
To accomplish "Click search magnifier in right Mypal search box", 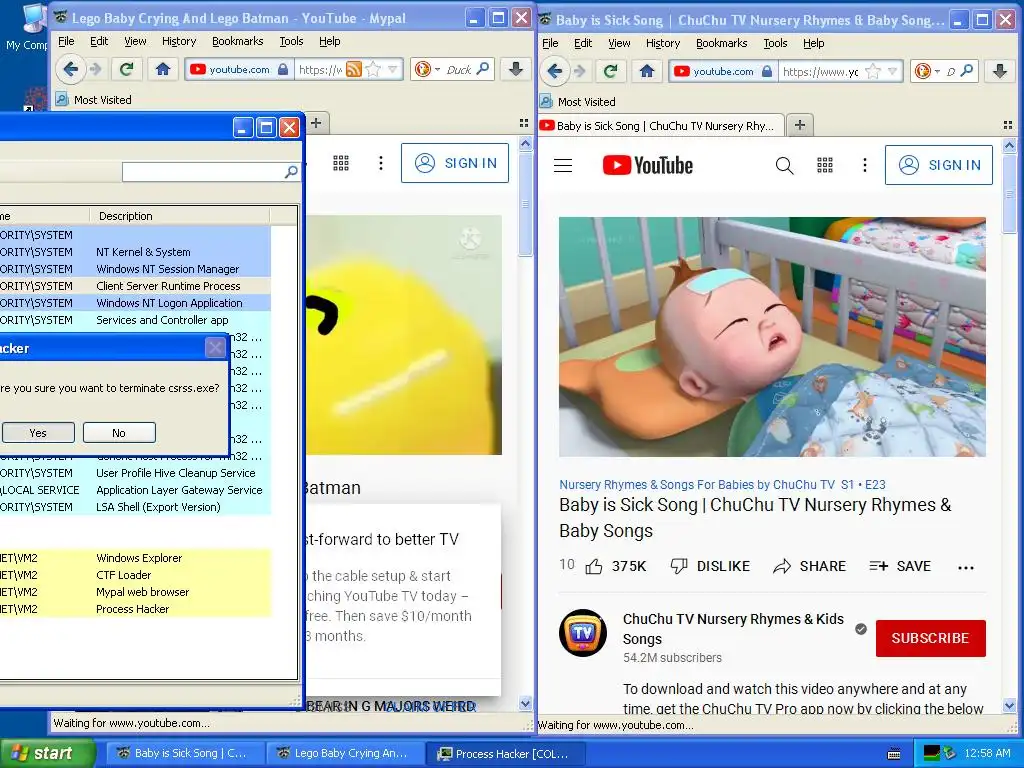I will pyautogui.click(x=967, y=71).
